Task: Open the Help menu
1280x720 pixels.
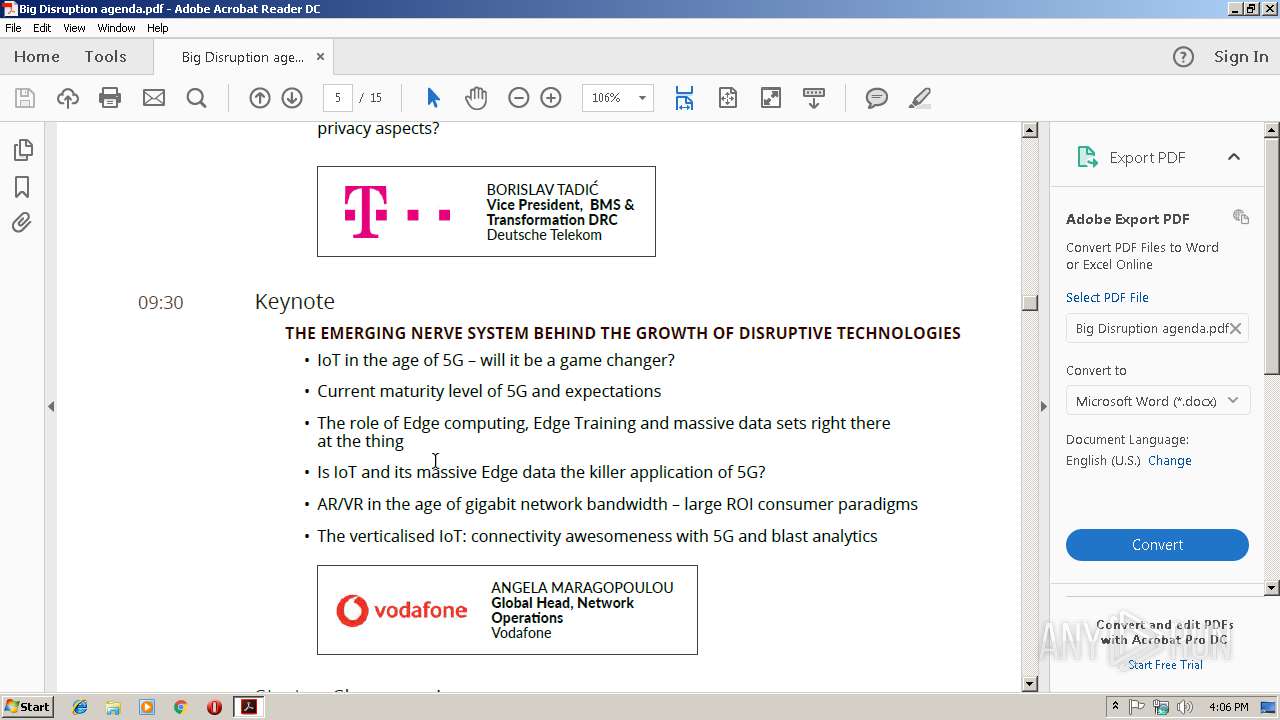Action: (x=158, y=28)
